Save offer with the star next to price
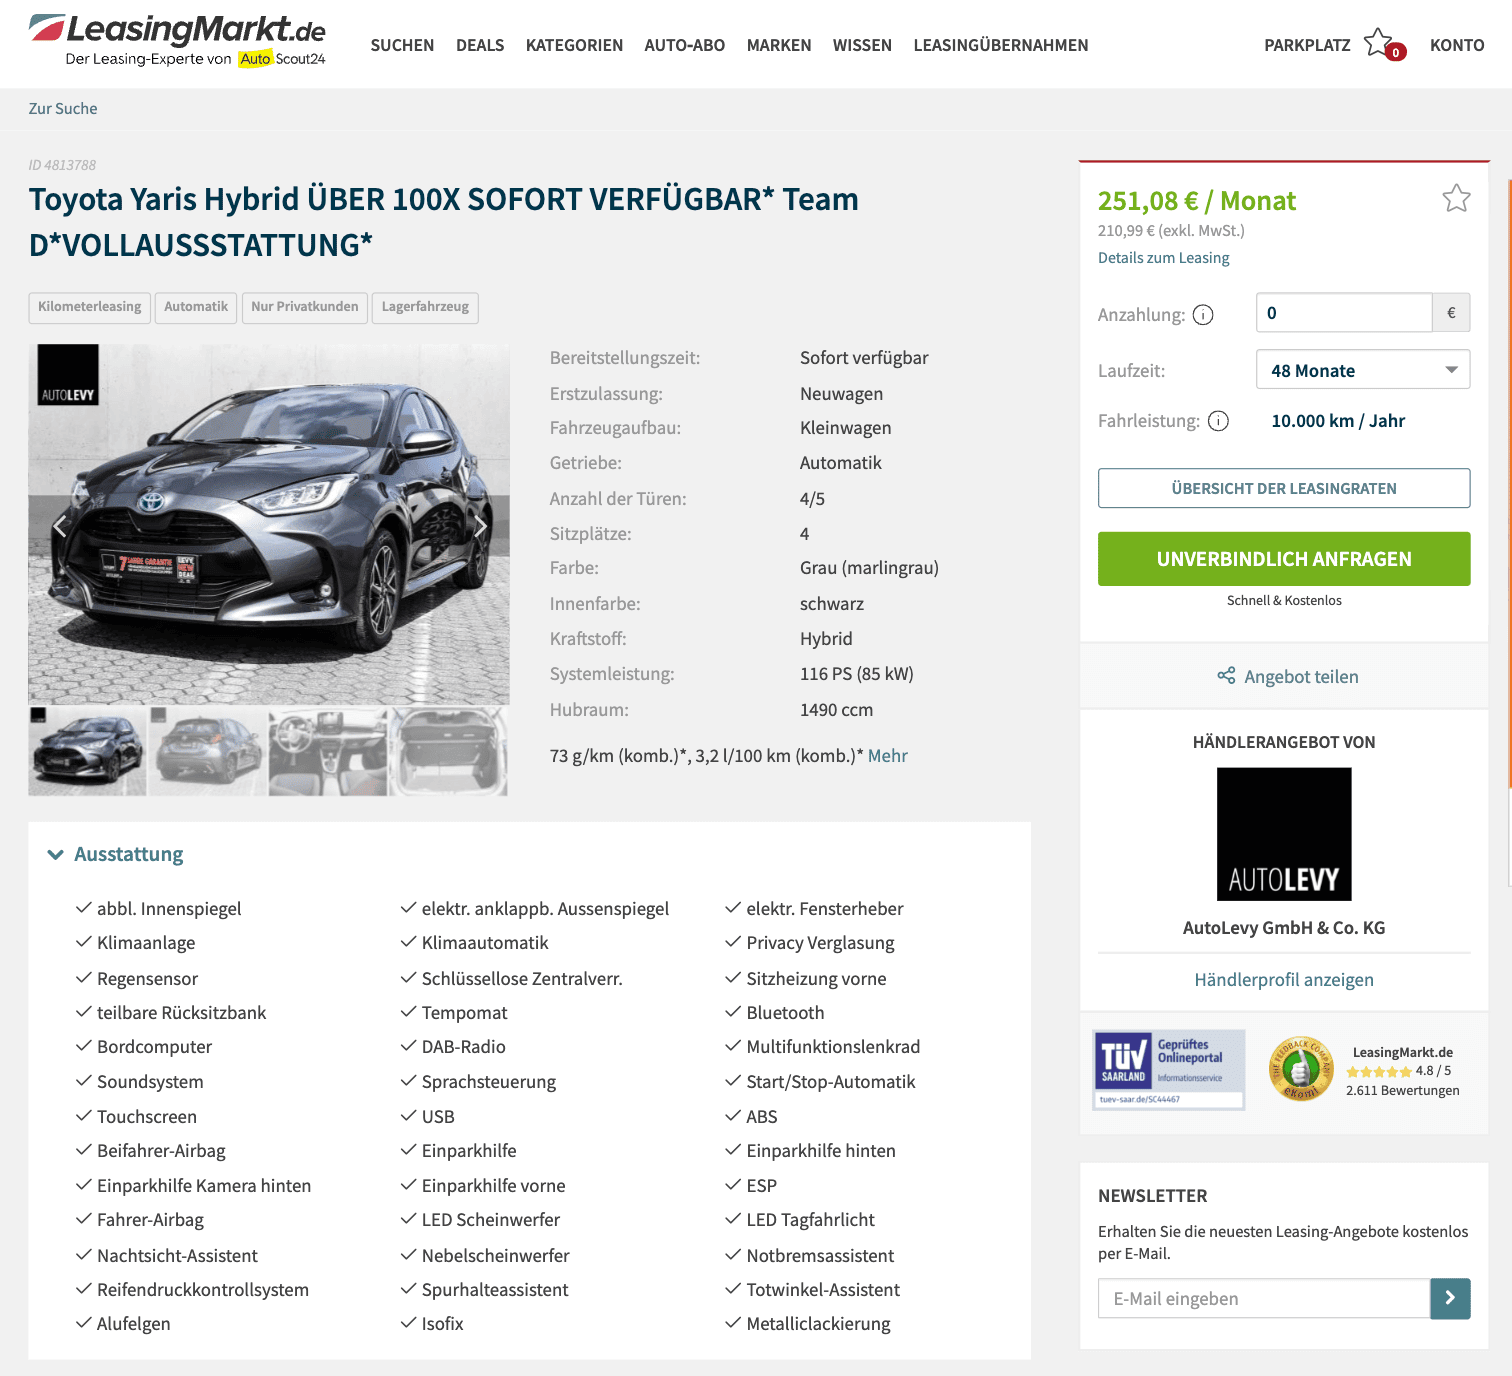Screen dimensions: 1512x1376 pos(1456,198)
